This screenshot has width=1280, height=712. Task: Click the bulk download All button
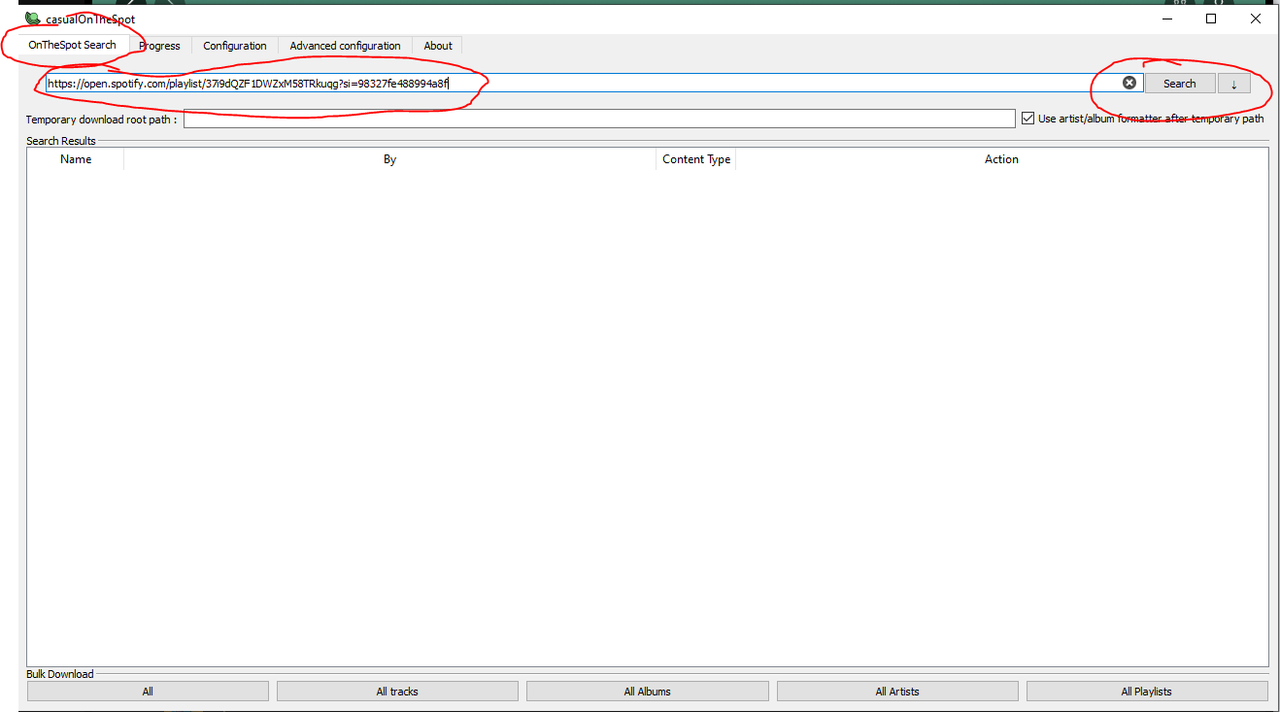148,691
